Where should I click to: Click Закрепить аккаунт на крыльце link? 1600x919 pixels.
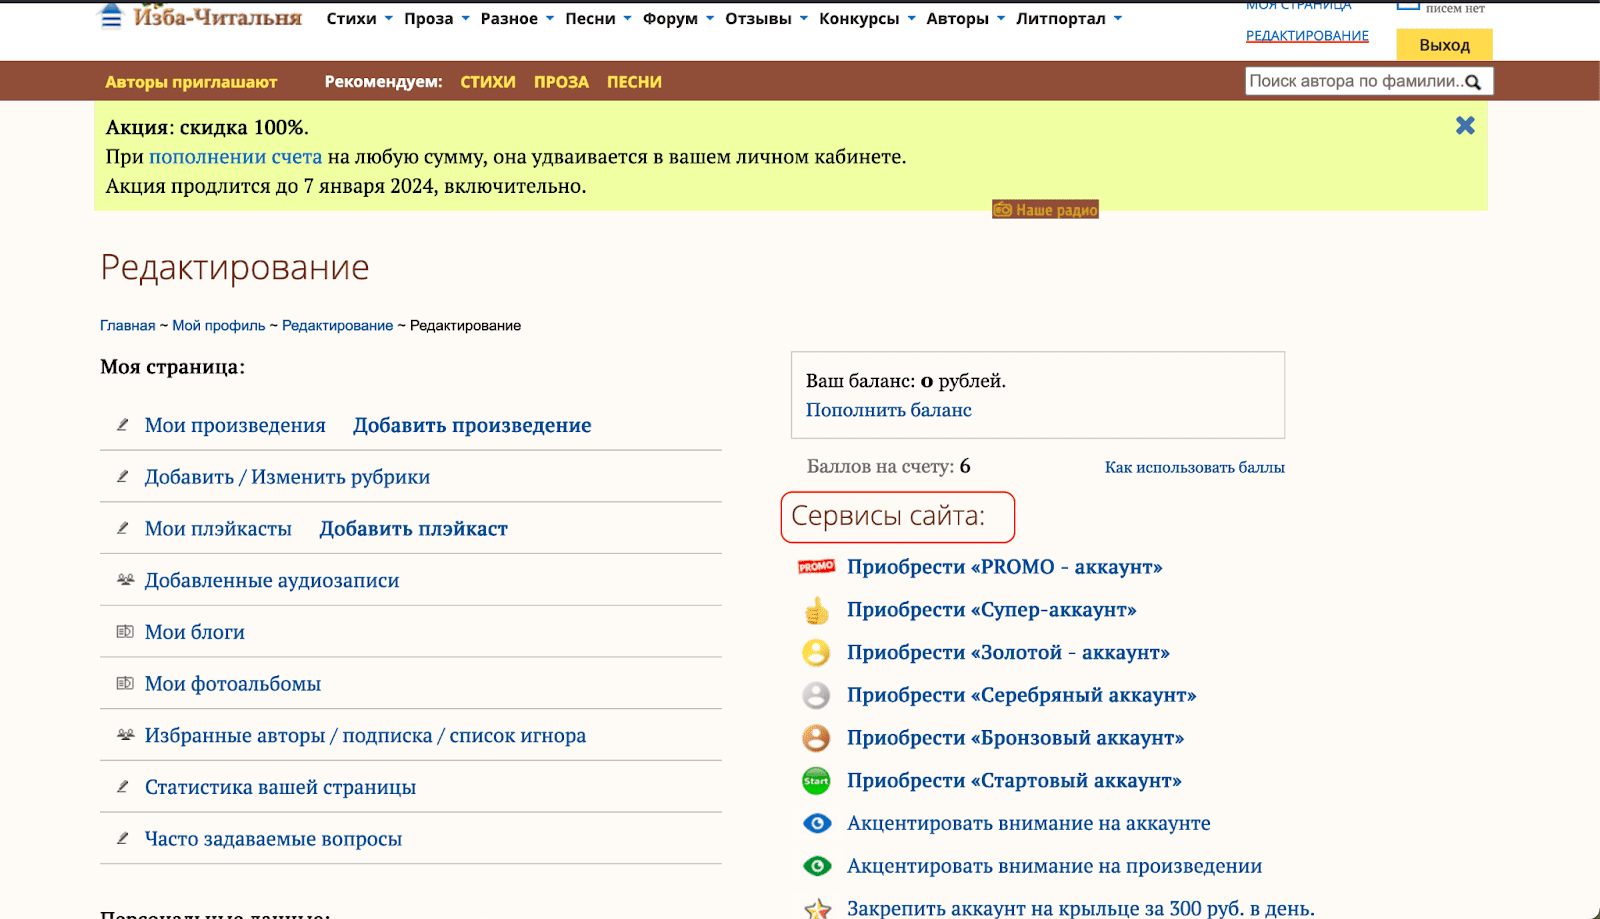tap(1080, 908)
